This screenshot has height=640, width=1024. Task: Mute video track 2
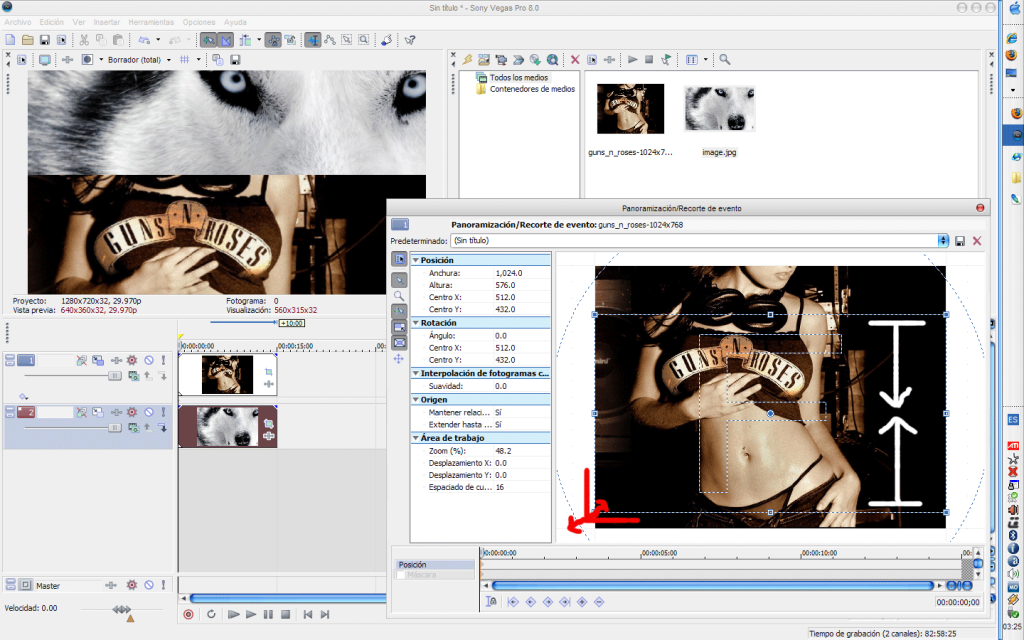(149, 412)
